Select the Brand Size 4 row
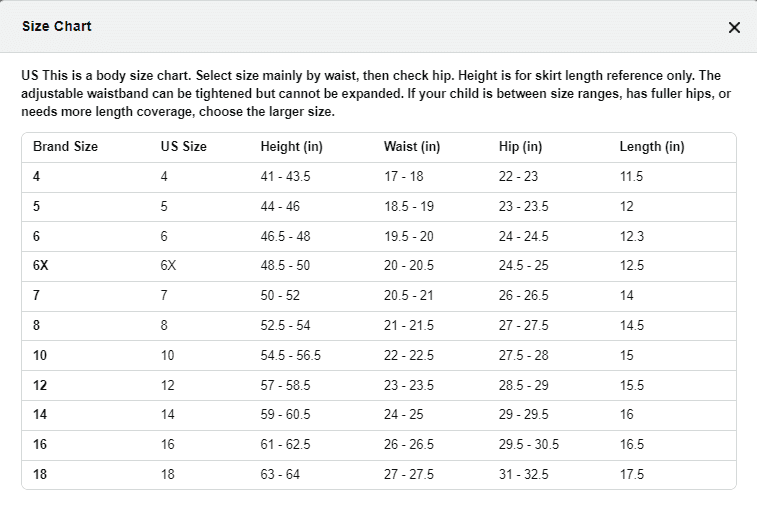 tap(379, 177)
